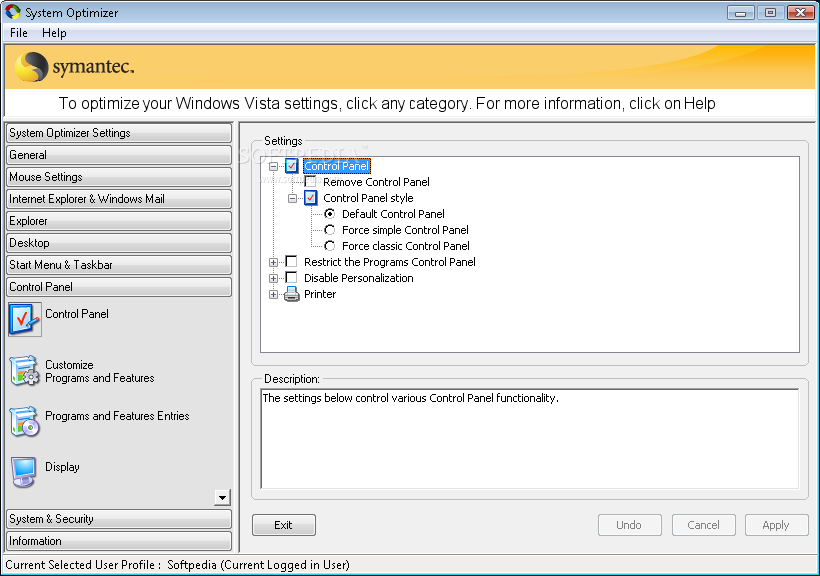Click the Cancel button
This screenshot has width=820, height=576.
(x=703, y=525)
